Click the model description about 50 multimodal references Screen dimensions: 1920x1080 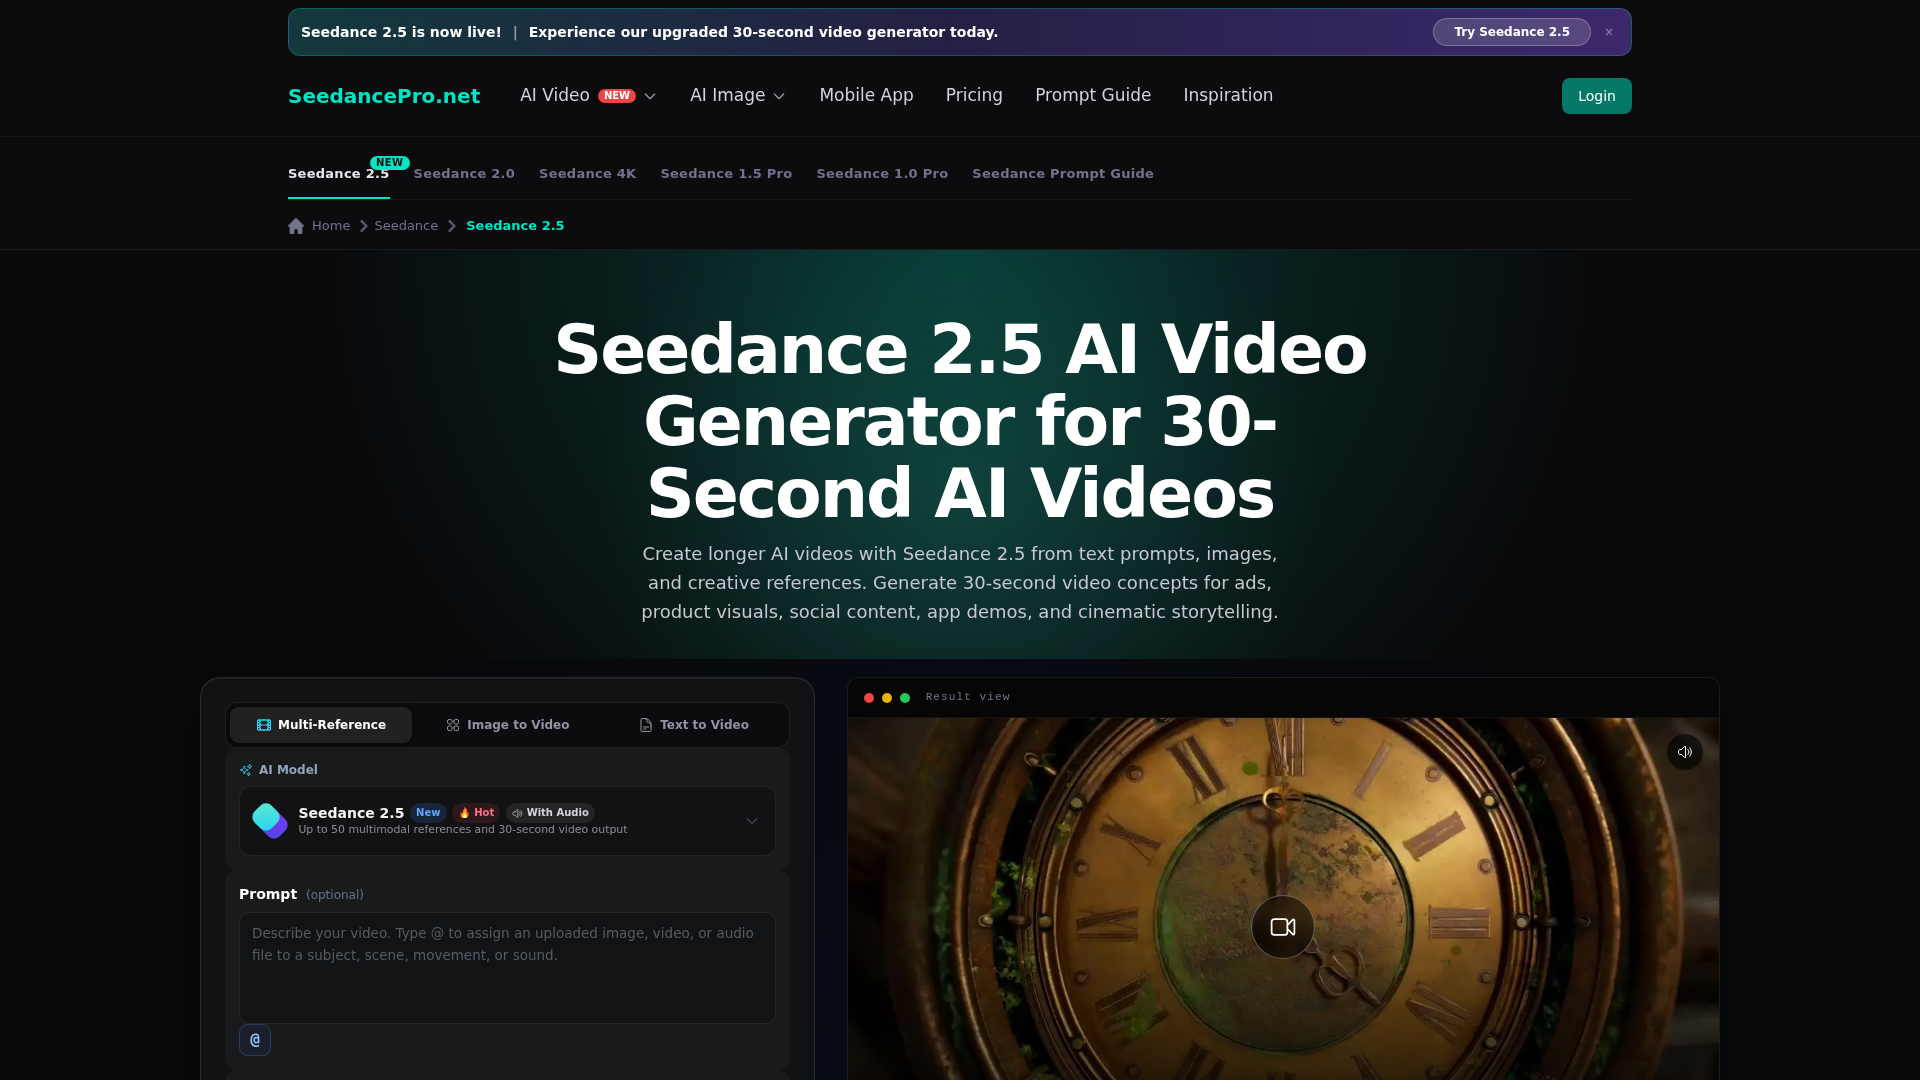click(x=463, y=830)
